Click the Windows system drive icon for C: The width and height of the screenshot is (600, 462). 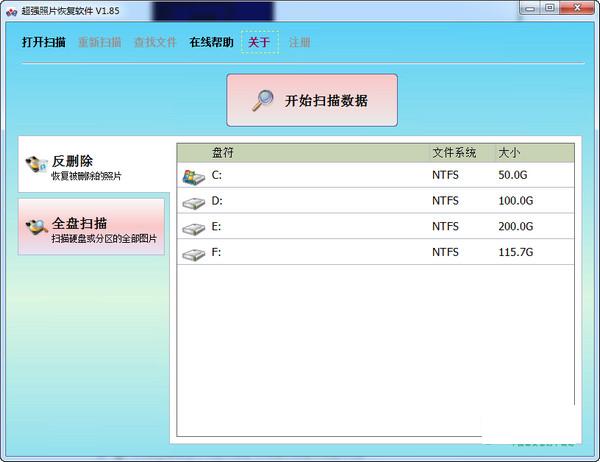click(x=193, y=176)
